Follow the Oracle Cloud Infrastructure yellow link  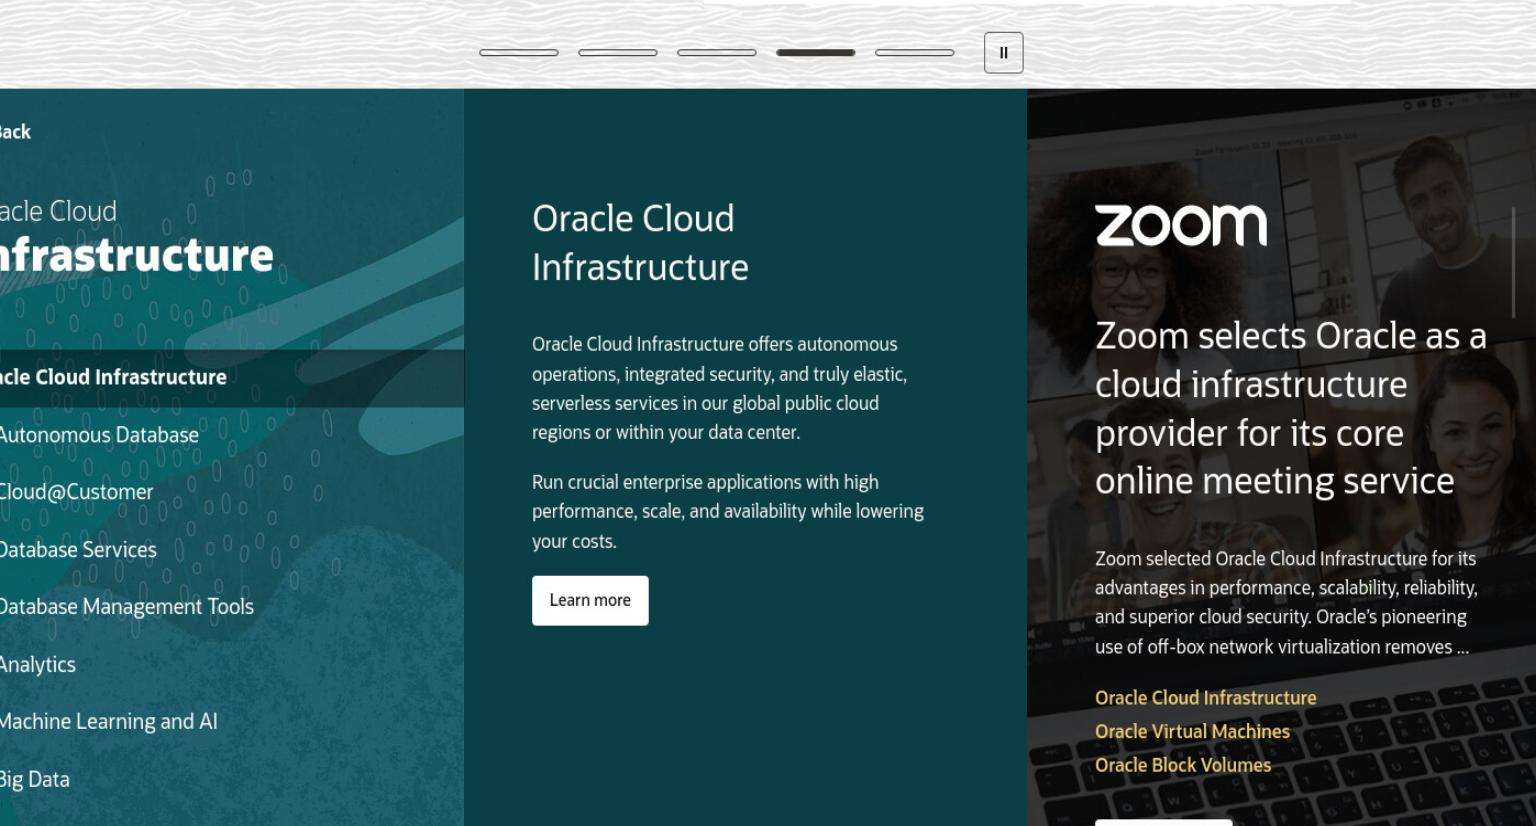pos(1205,698)
